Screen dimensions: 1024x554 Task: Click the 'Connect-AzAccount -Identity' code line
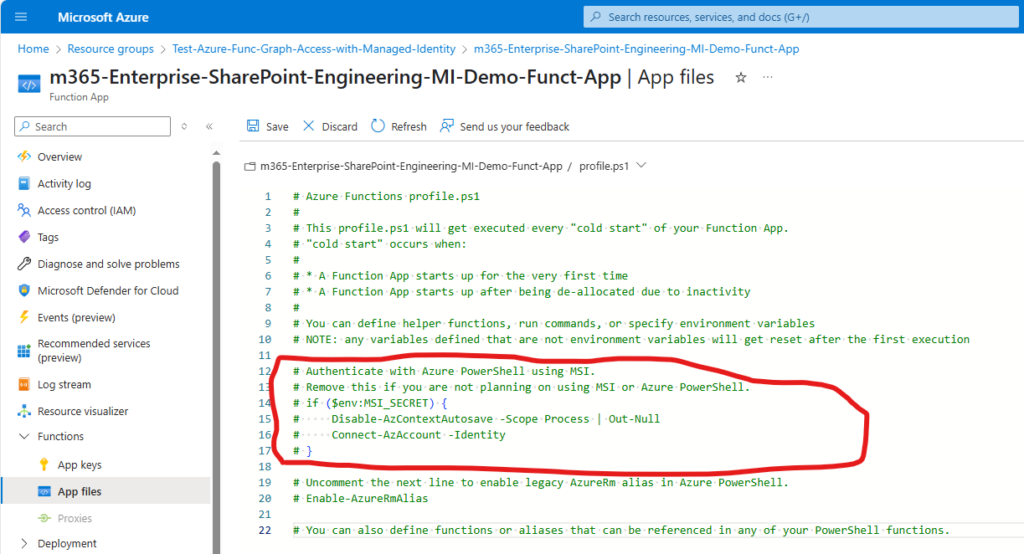(x=399, y=434)
